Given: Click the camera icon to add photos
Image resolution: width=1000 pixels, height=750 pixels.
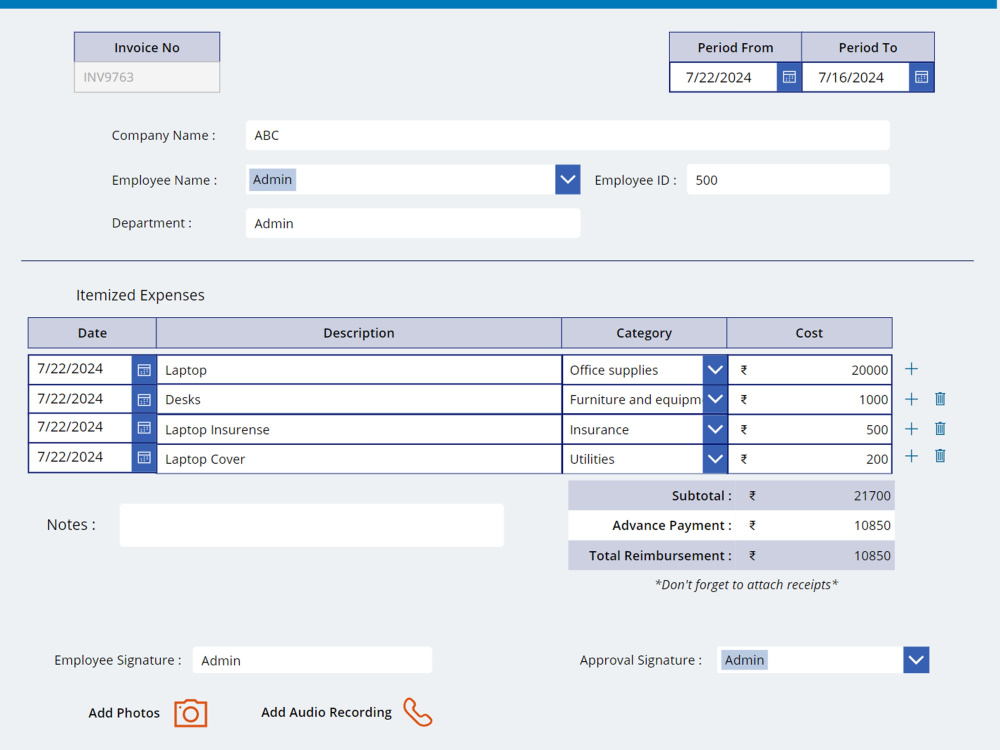Looking at the screenshot, I should pyautogui.click(x=191, y=713).
